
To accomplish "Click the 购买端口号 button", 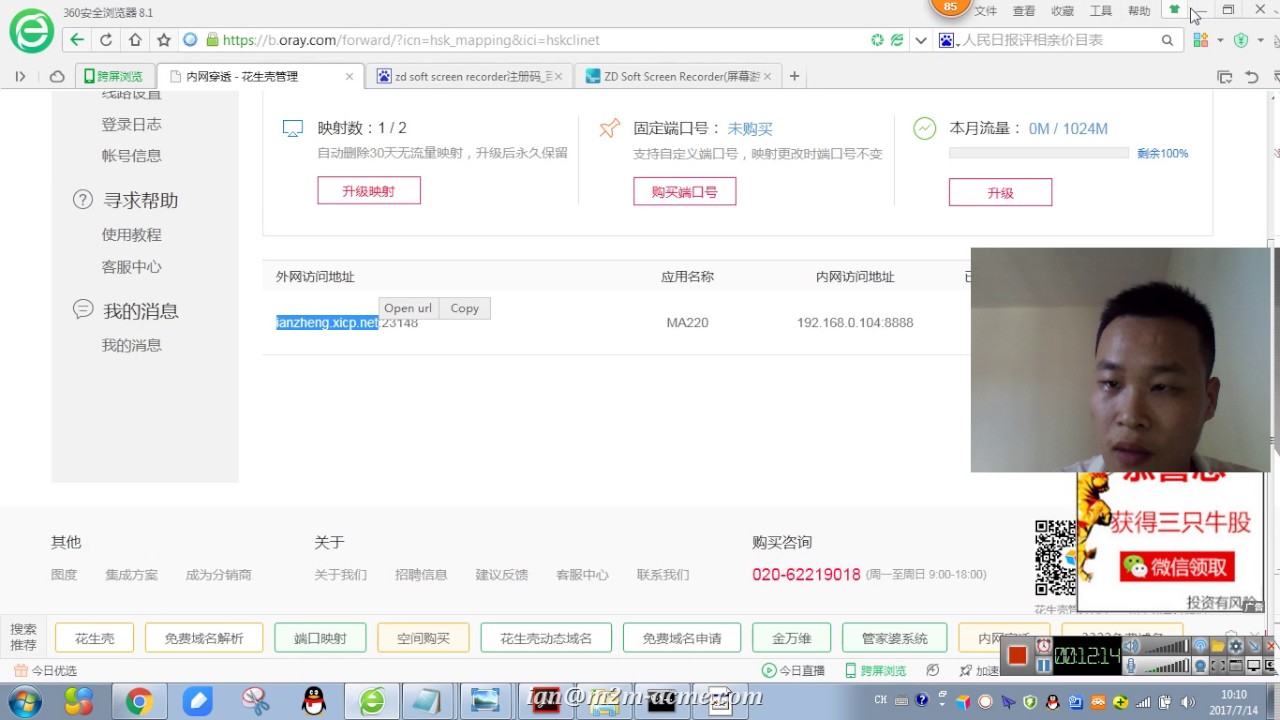I will [685, 192].
